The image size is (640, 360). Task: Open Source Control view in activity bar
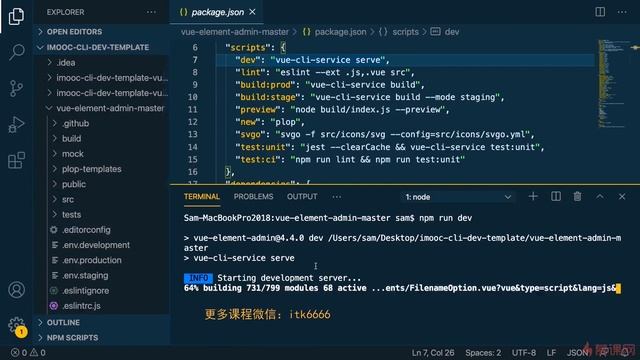click(x=16, y=88)
